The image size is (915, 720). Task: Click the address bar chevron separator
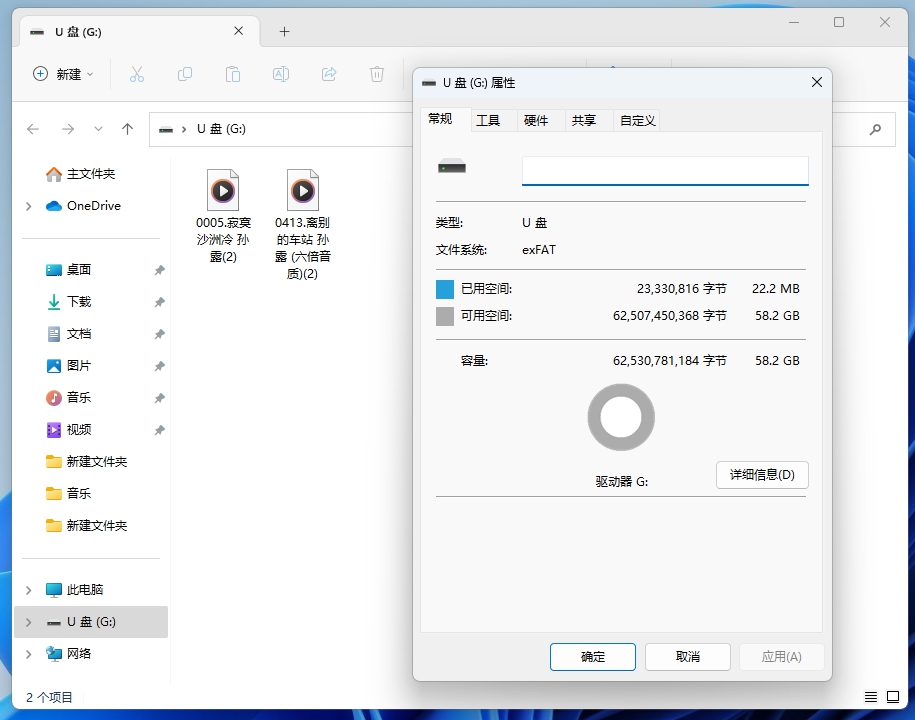pyautogui.click(x=184, y=130)
